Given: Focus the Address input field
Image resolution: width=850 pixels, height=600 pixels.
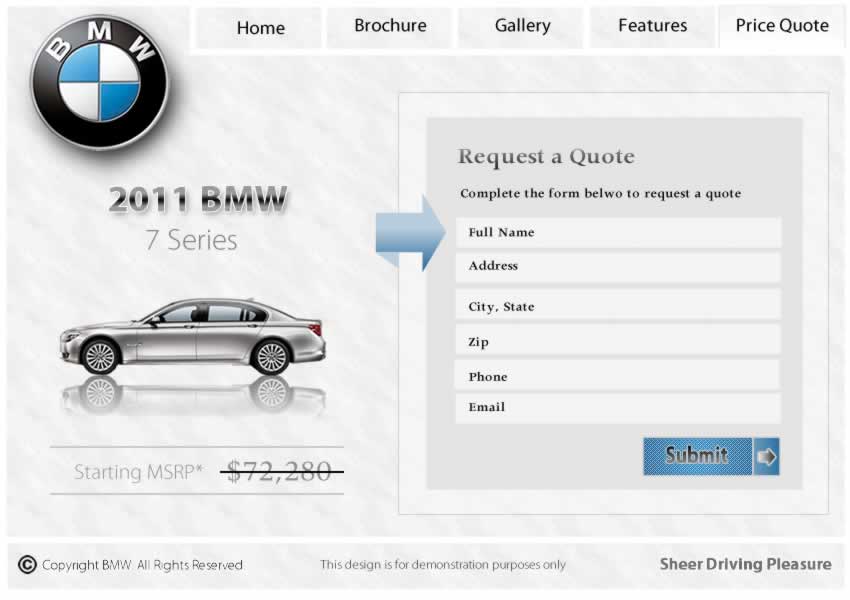Looking at the screenshot, I should [x=618, y=266].
